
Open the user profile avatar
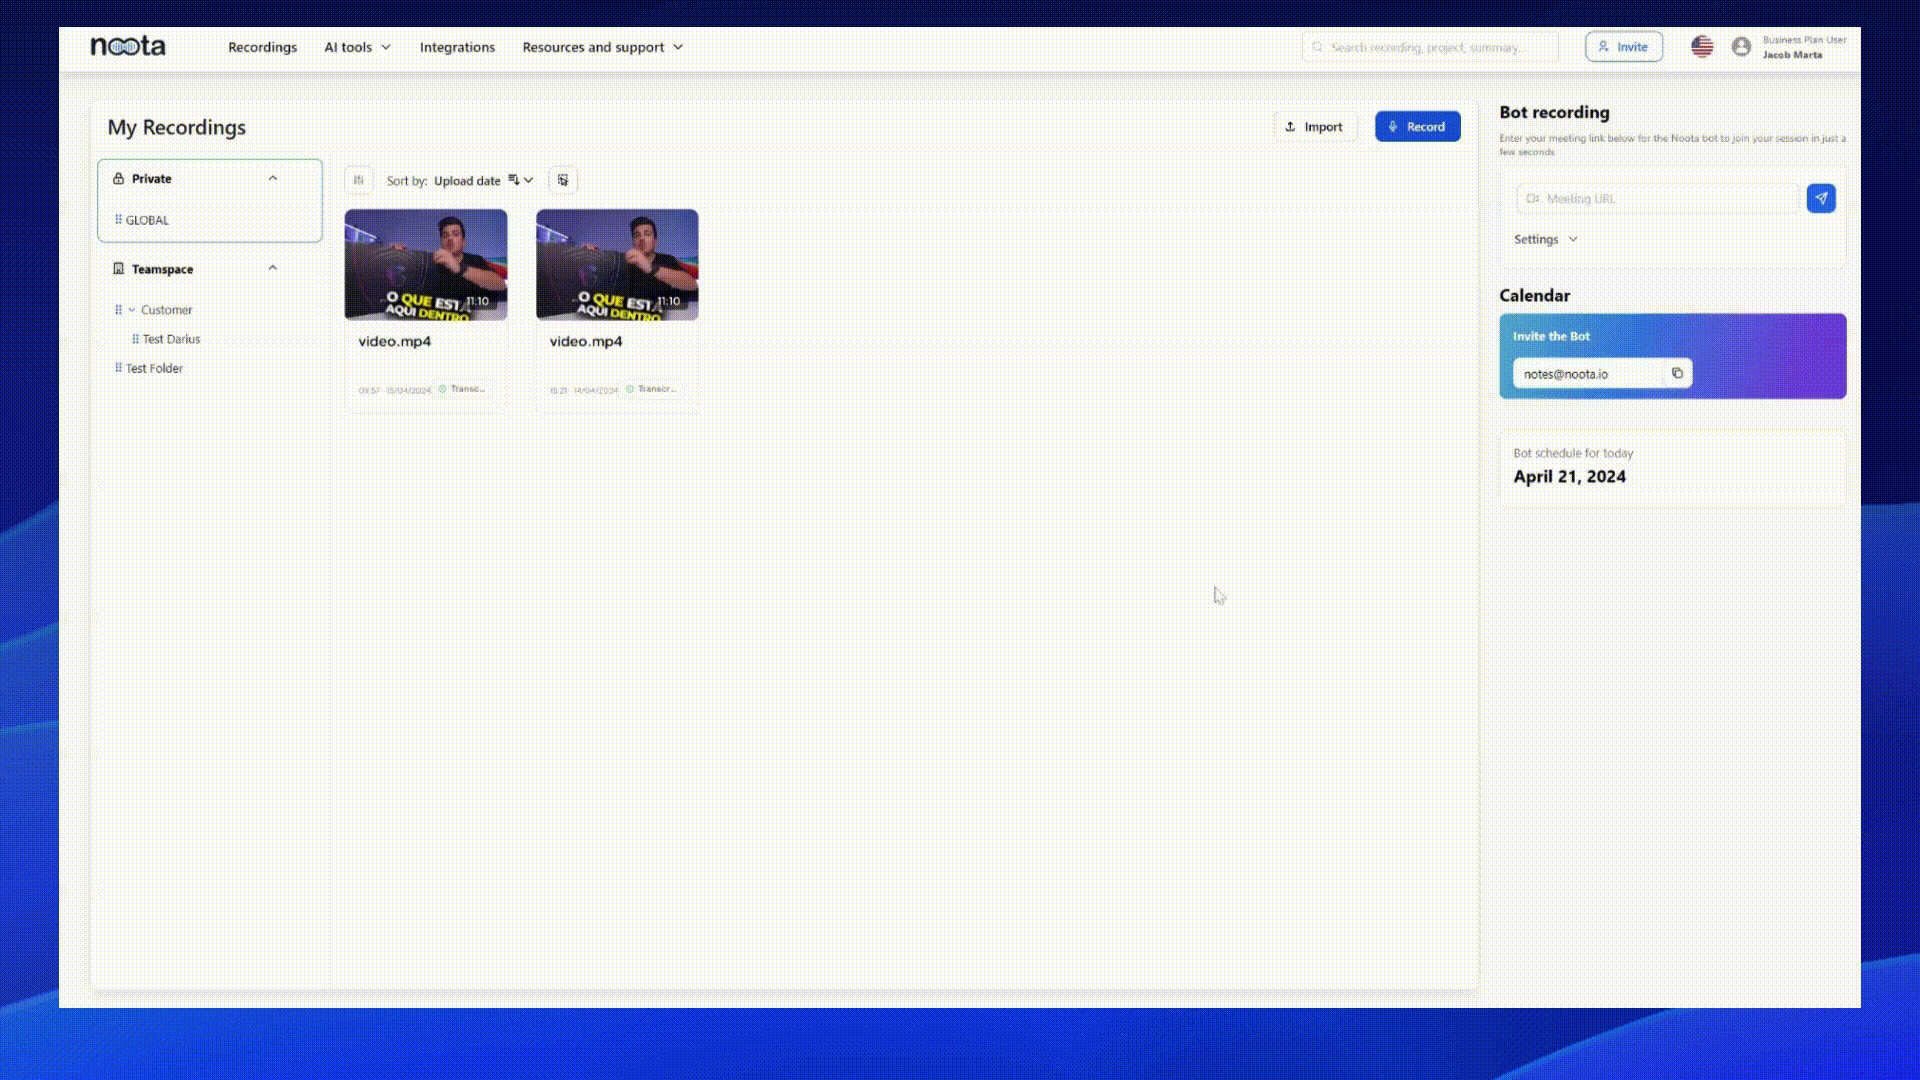coord(1741,46)
